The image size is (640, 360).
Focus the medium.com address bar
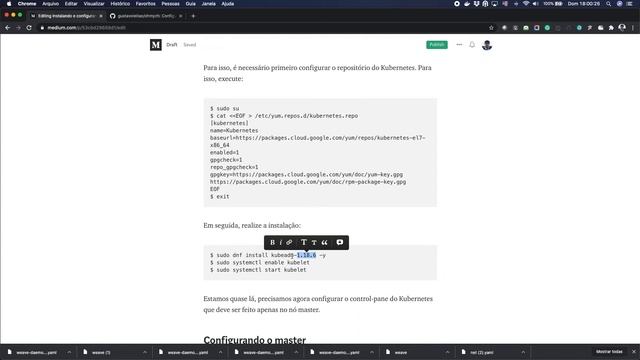261,28
